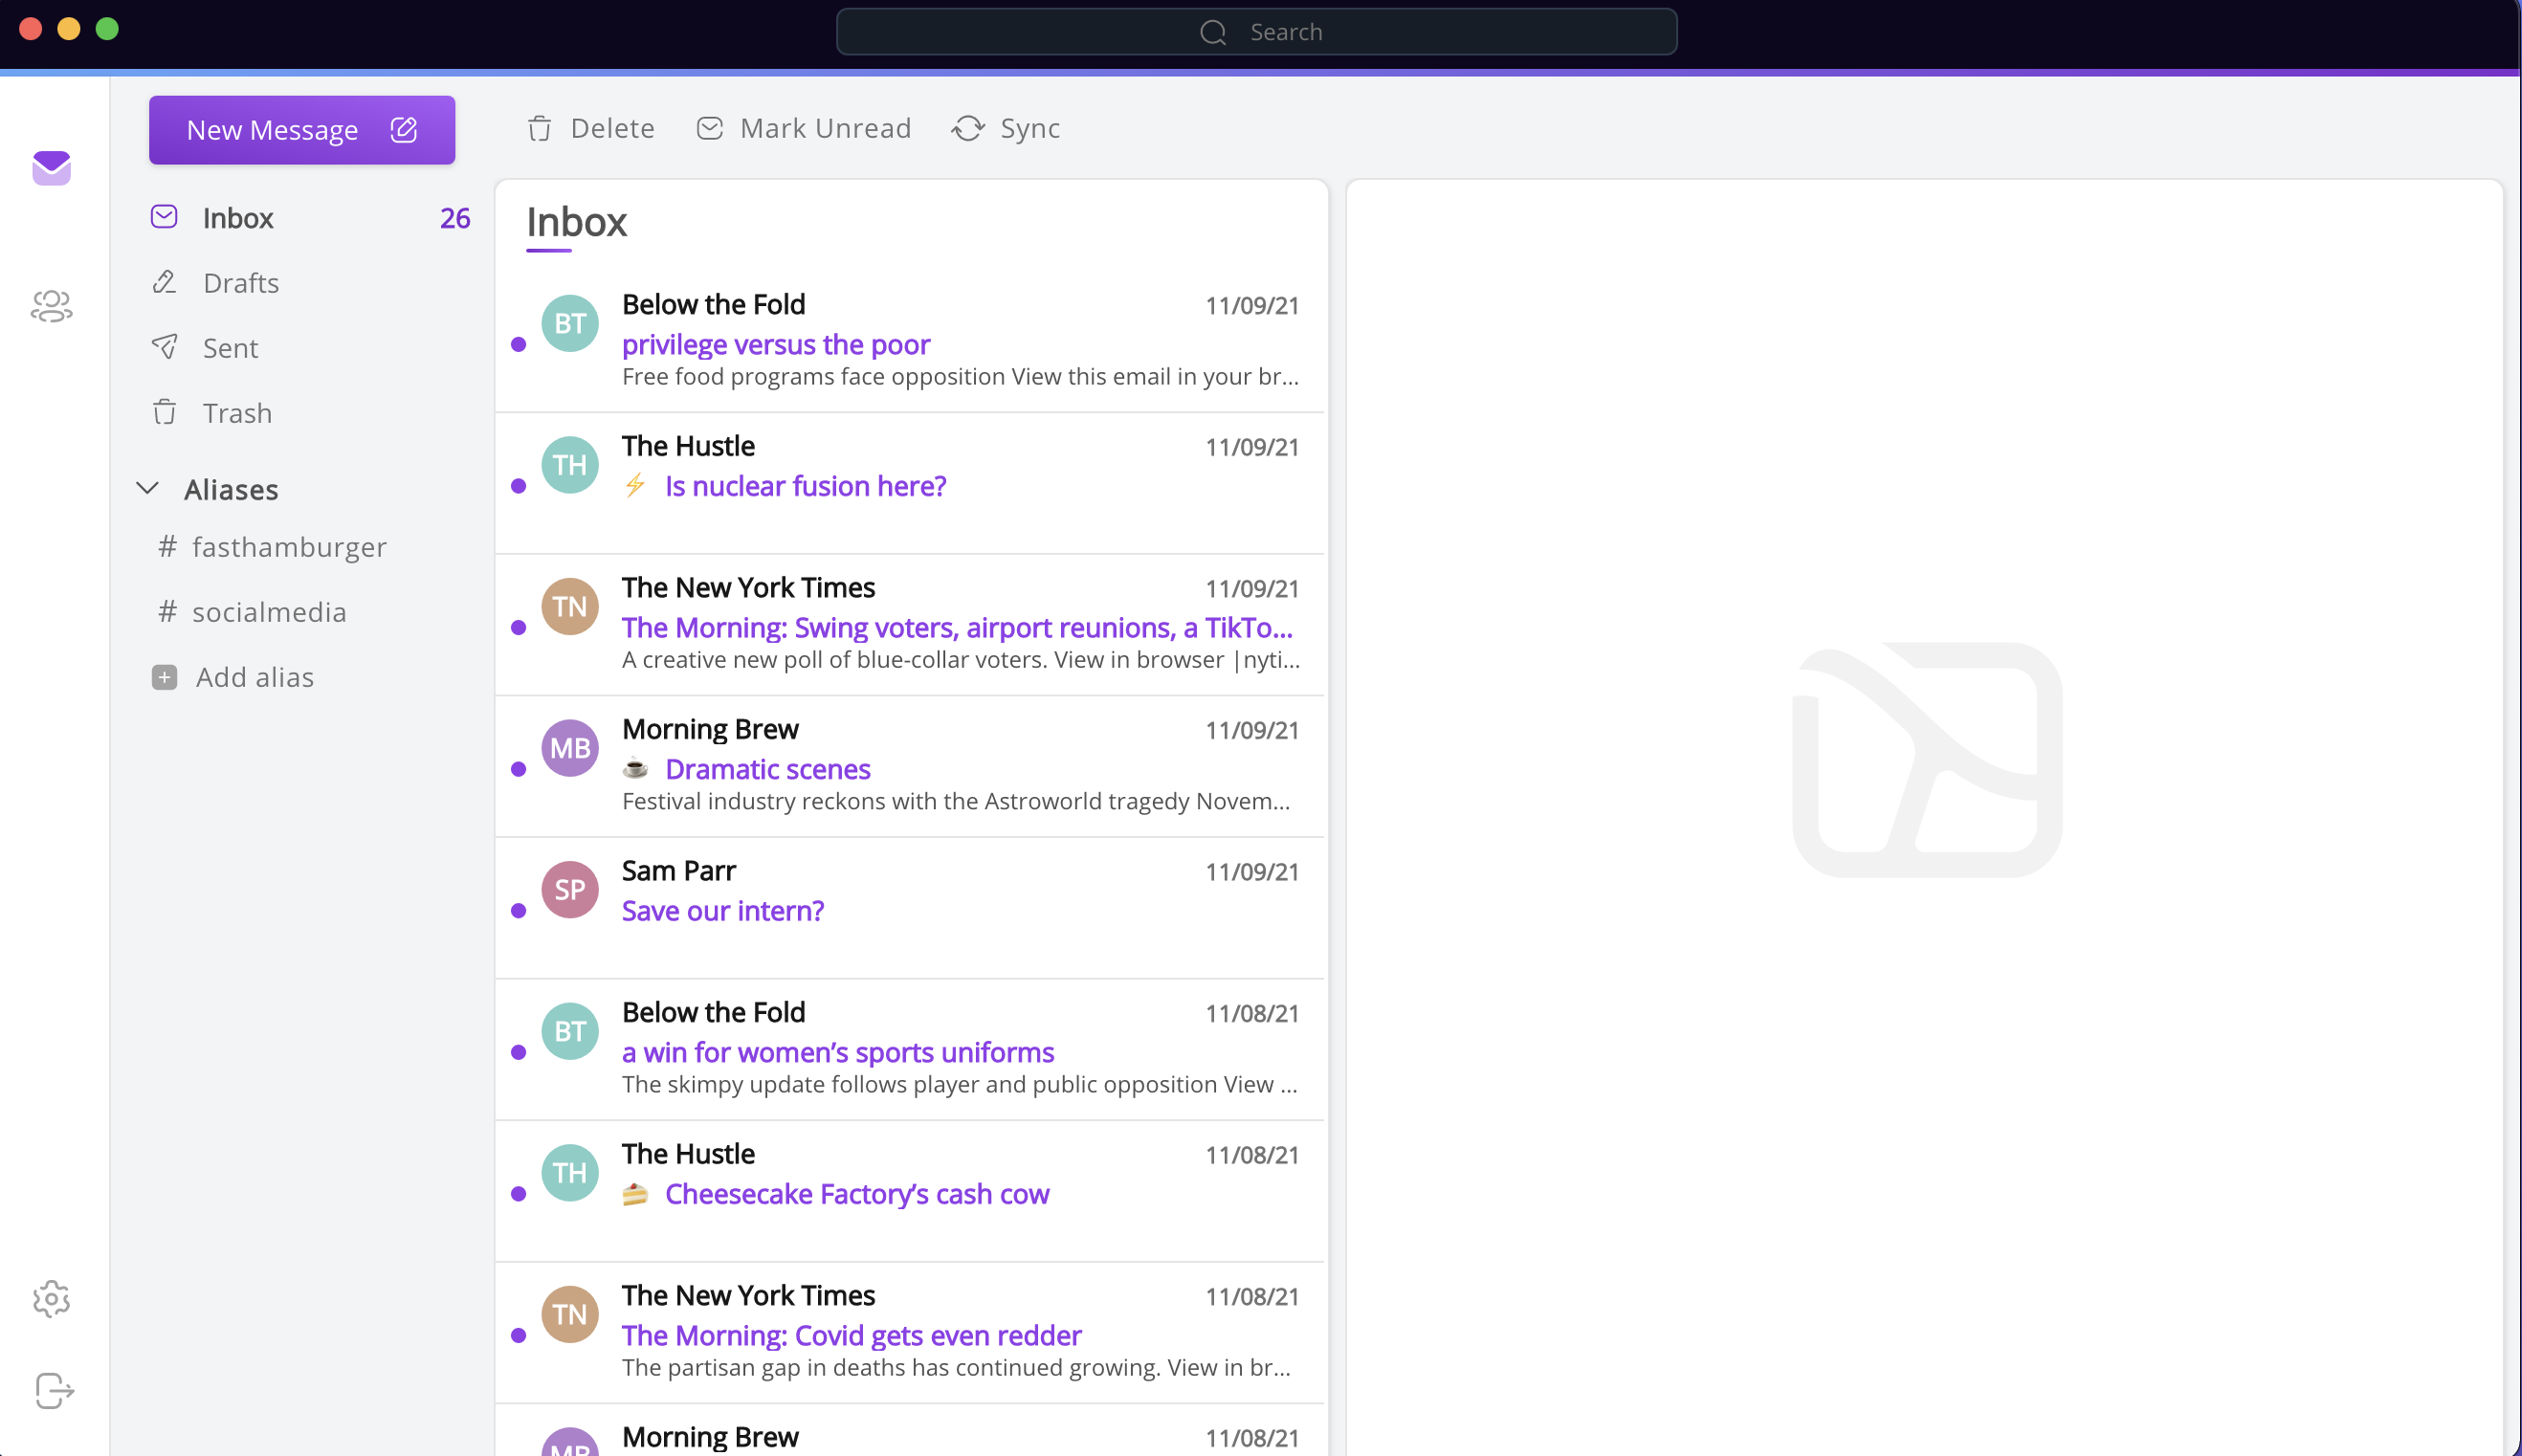Open the mail view in left sidebar

click(51, 167)
